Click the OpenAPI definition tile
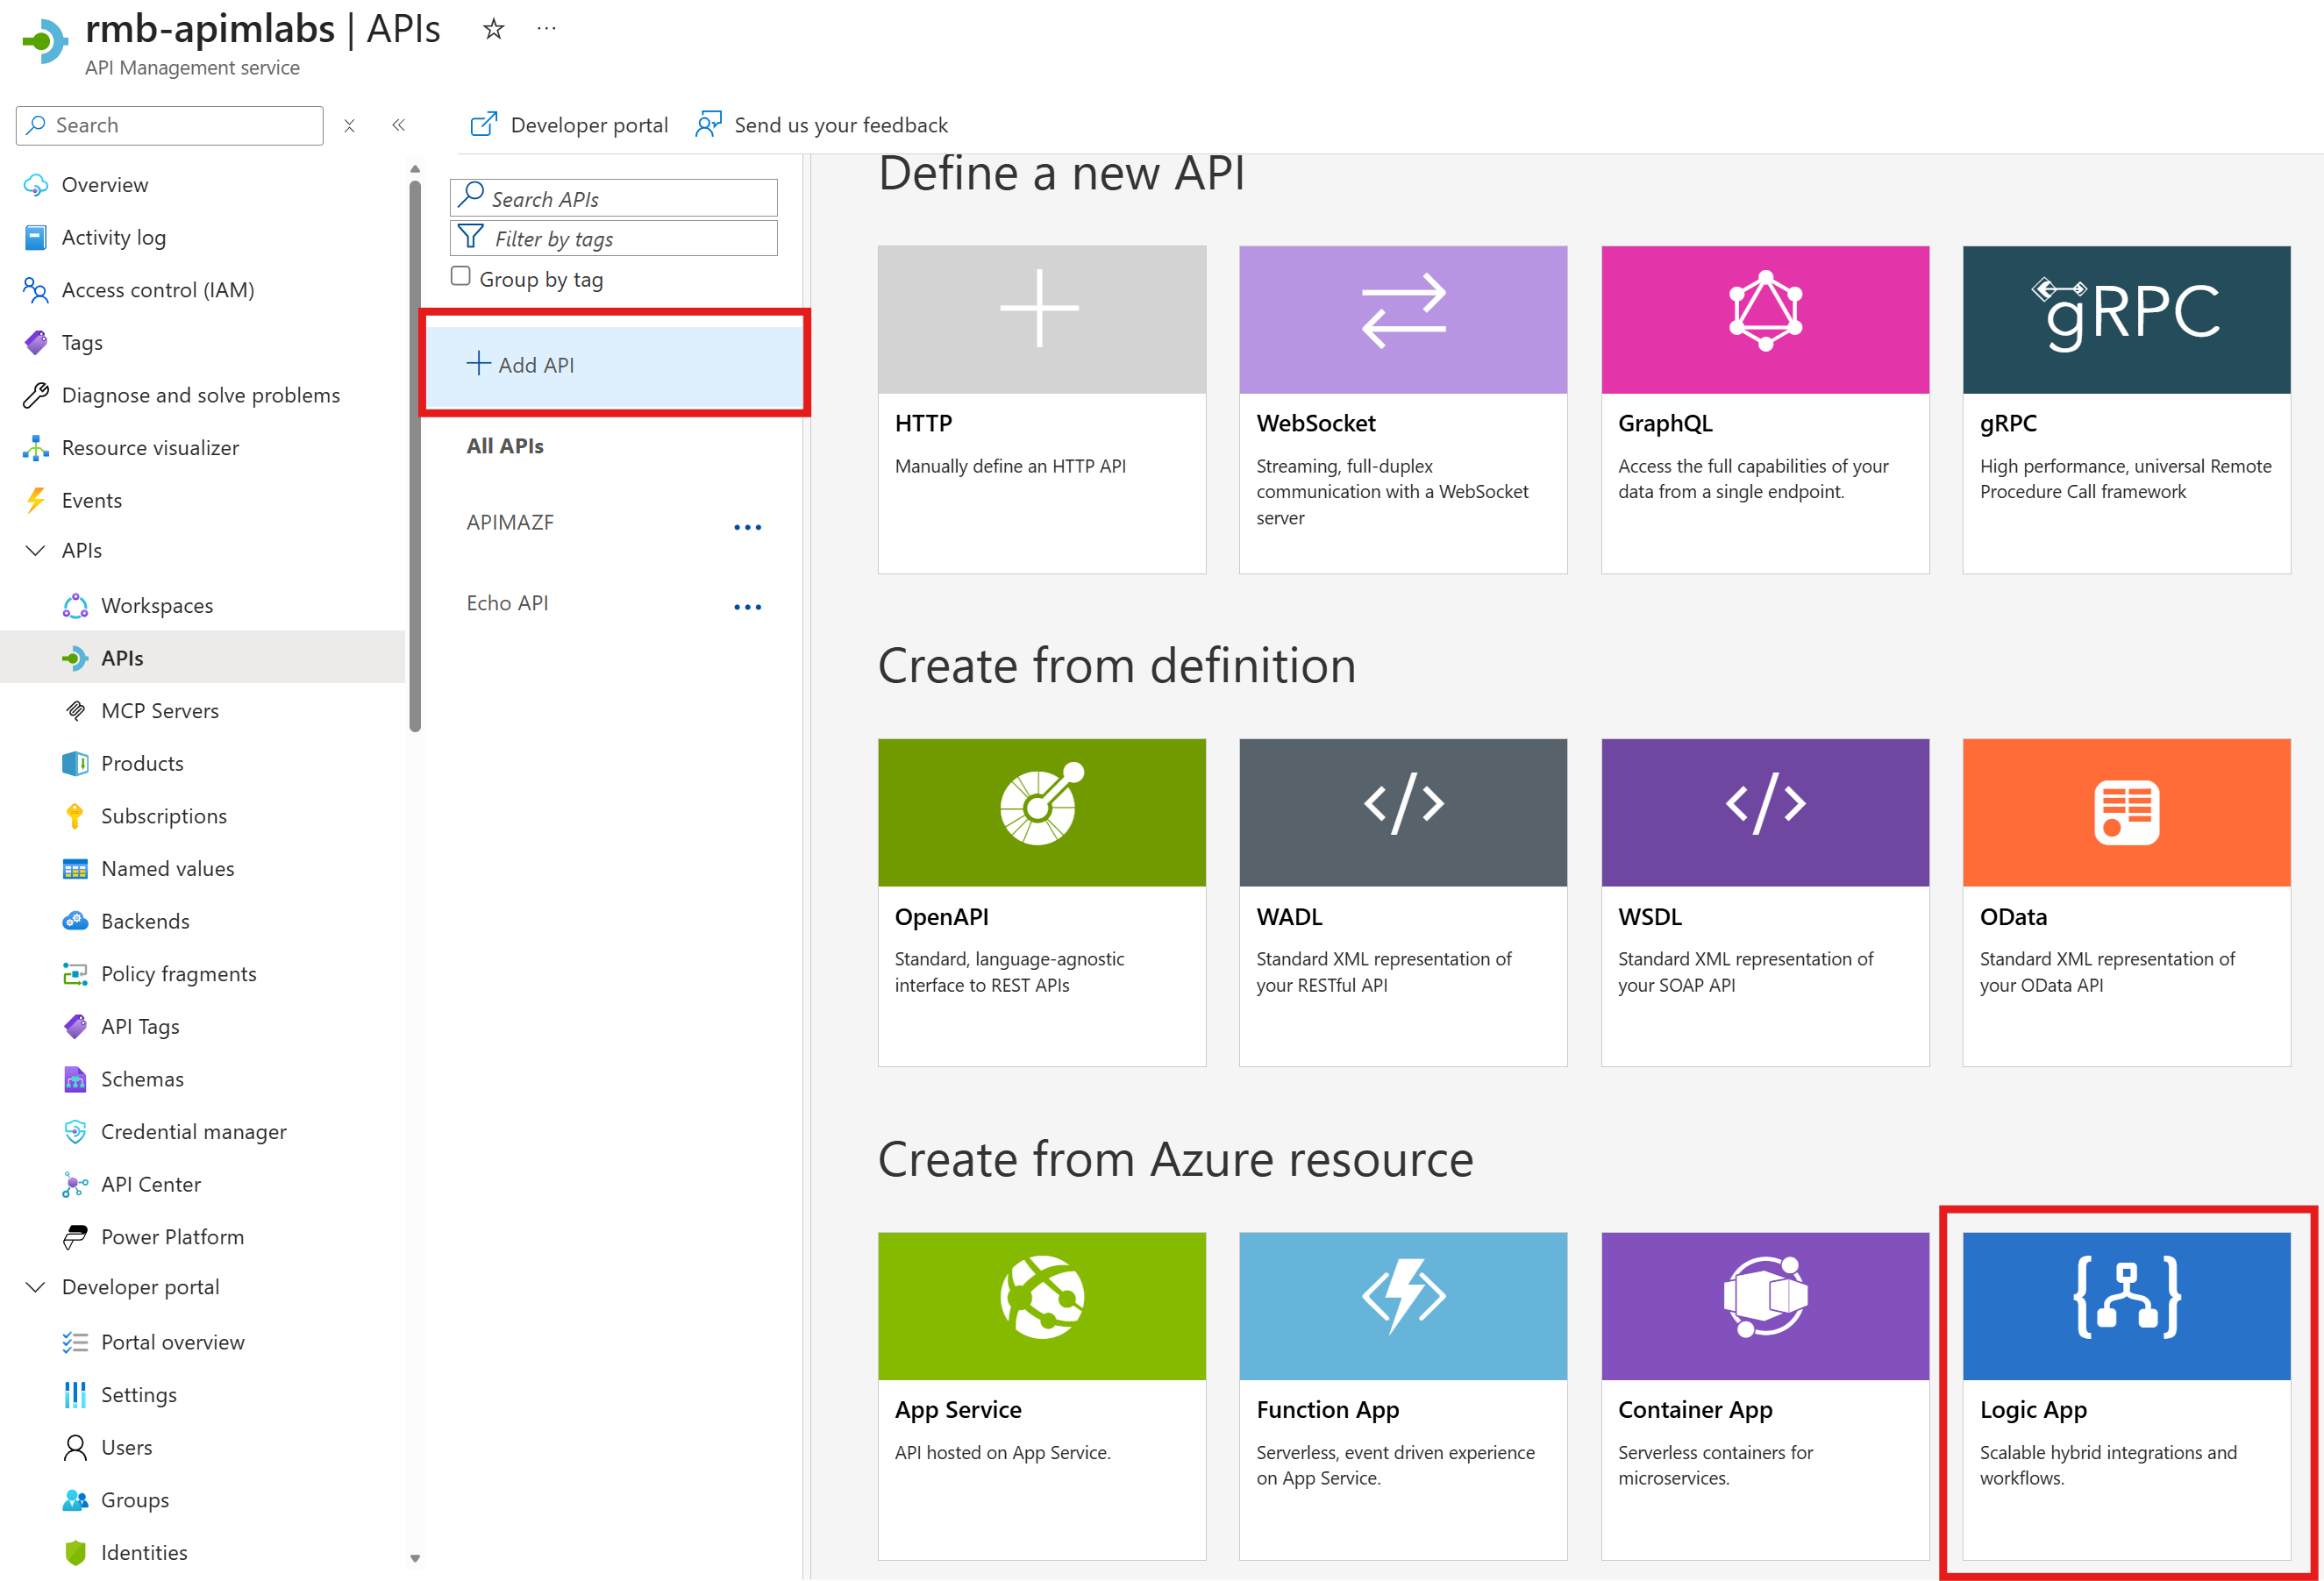 [1041, 901]
